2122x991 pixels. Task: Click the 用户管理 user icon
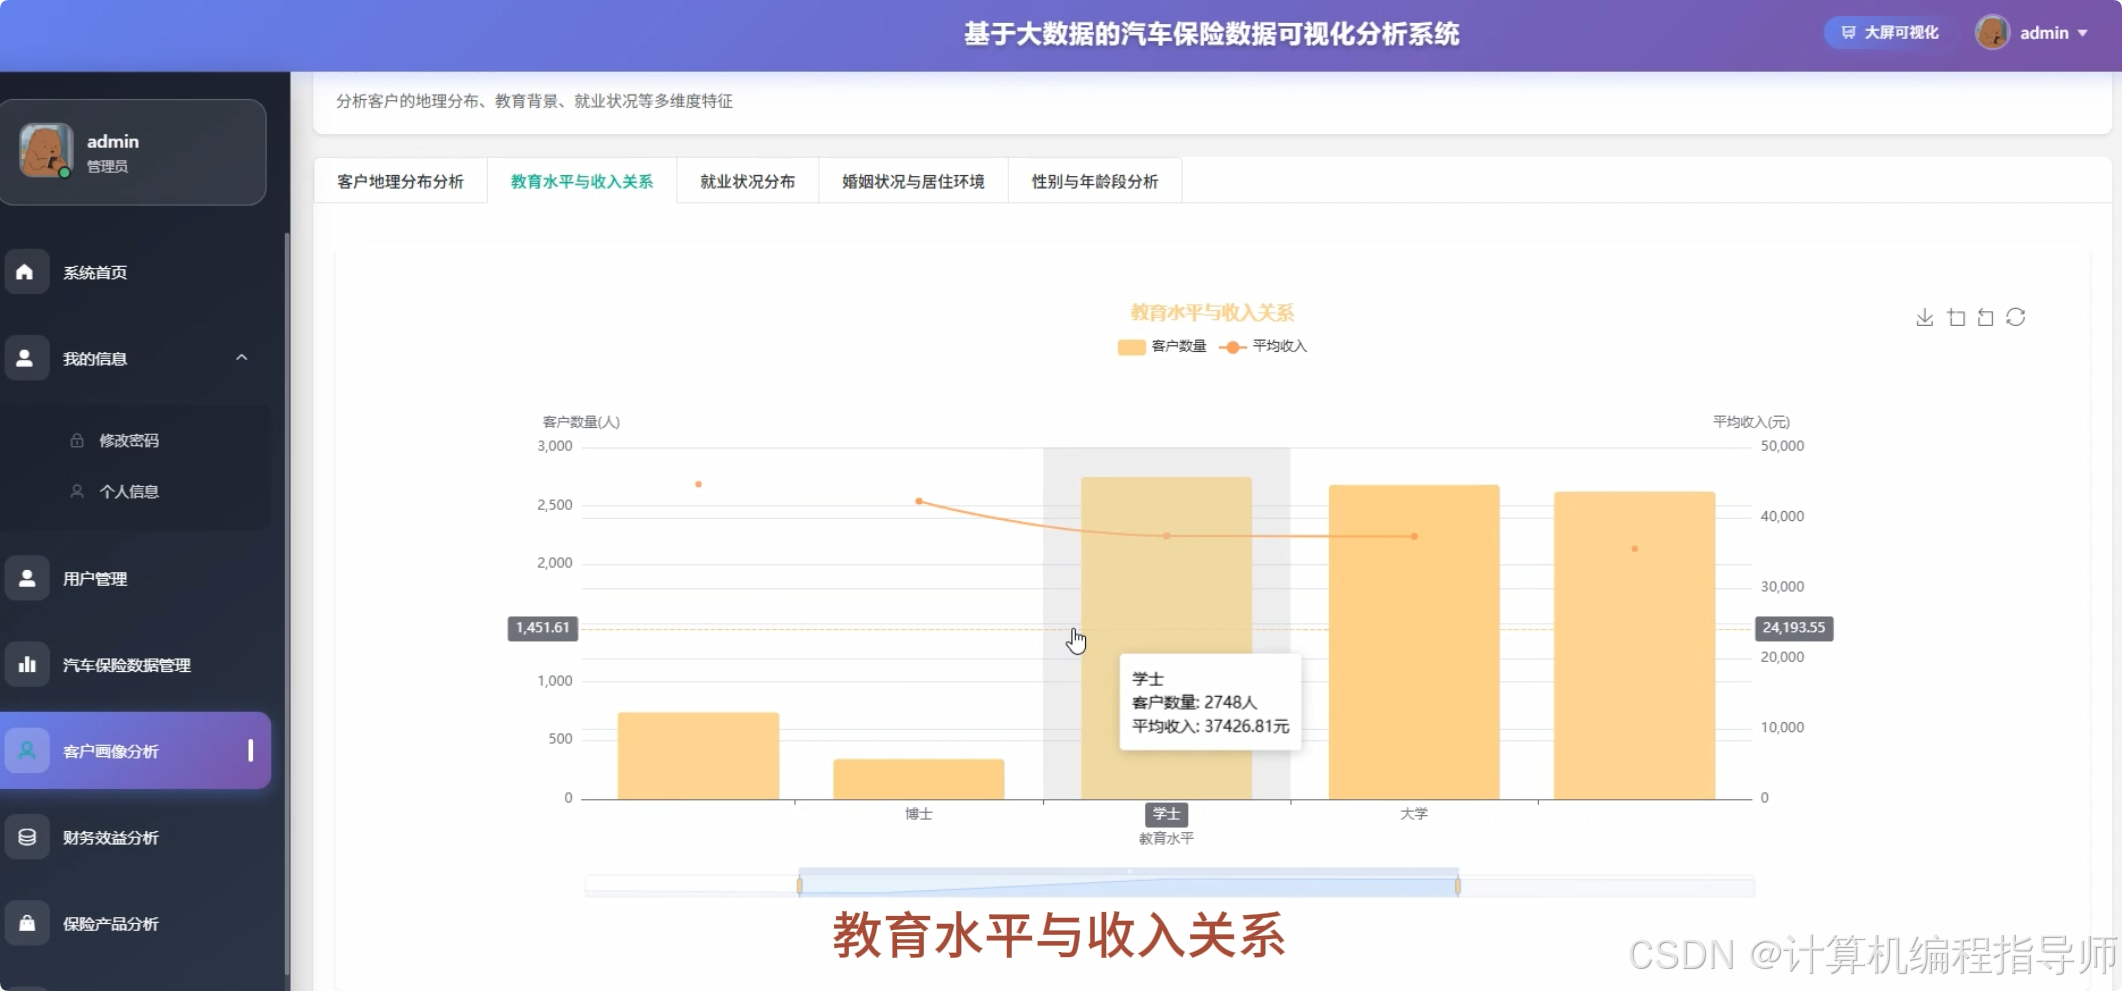tap(27, 577)
